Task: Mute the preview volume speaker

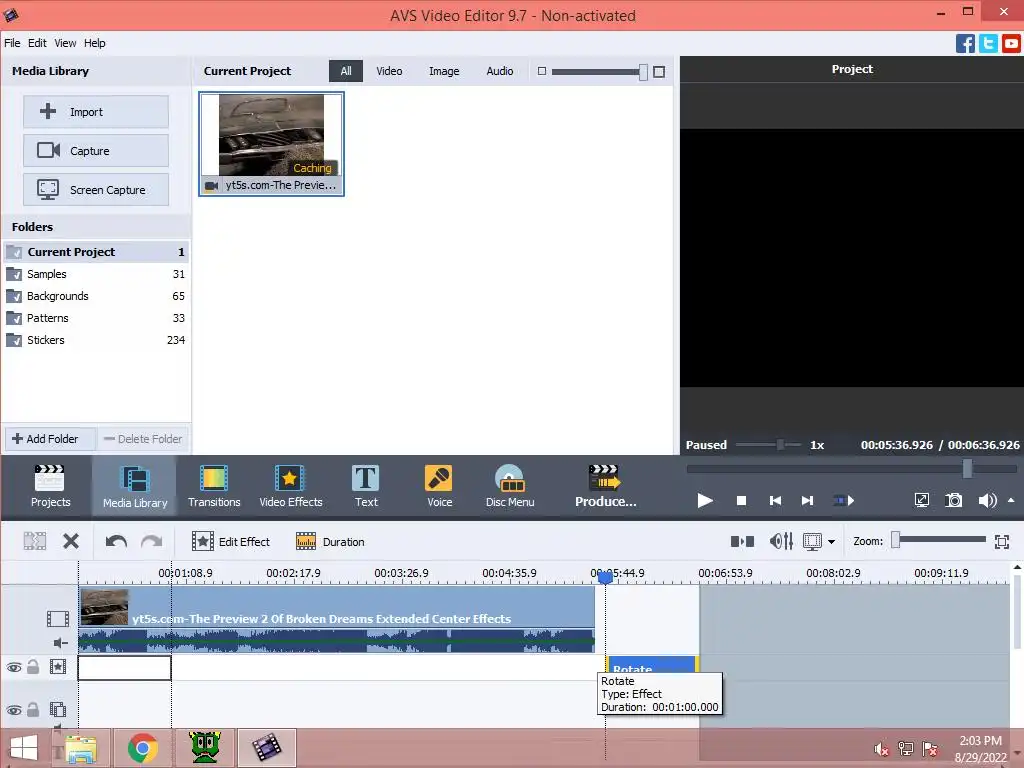Action: click(987, 501)
